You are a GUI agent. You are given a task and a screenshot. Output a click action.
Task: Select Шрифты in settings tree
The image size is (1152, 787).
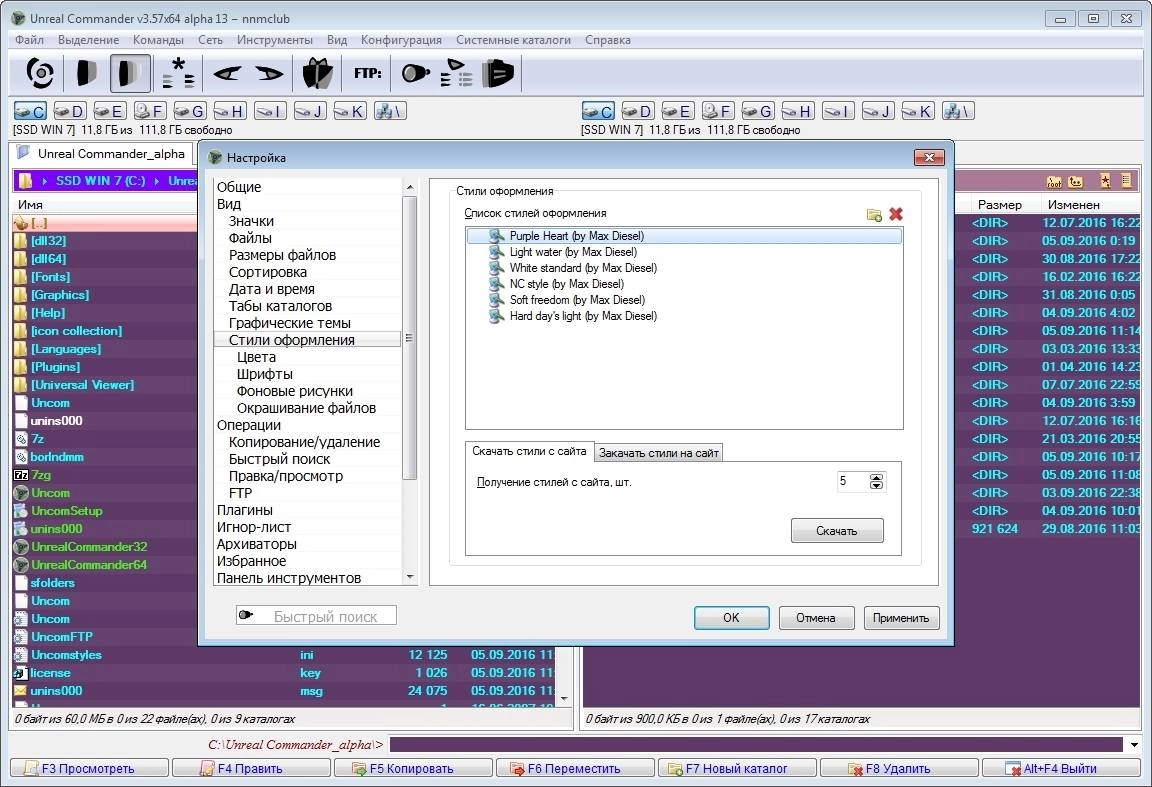coord(264,374)
